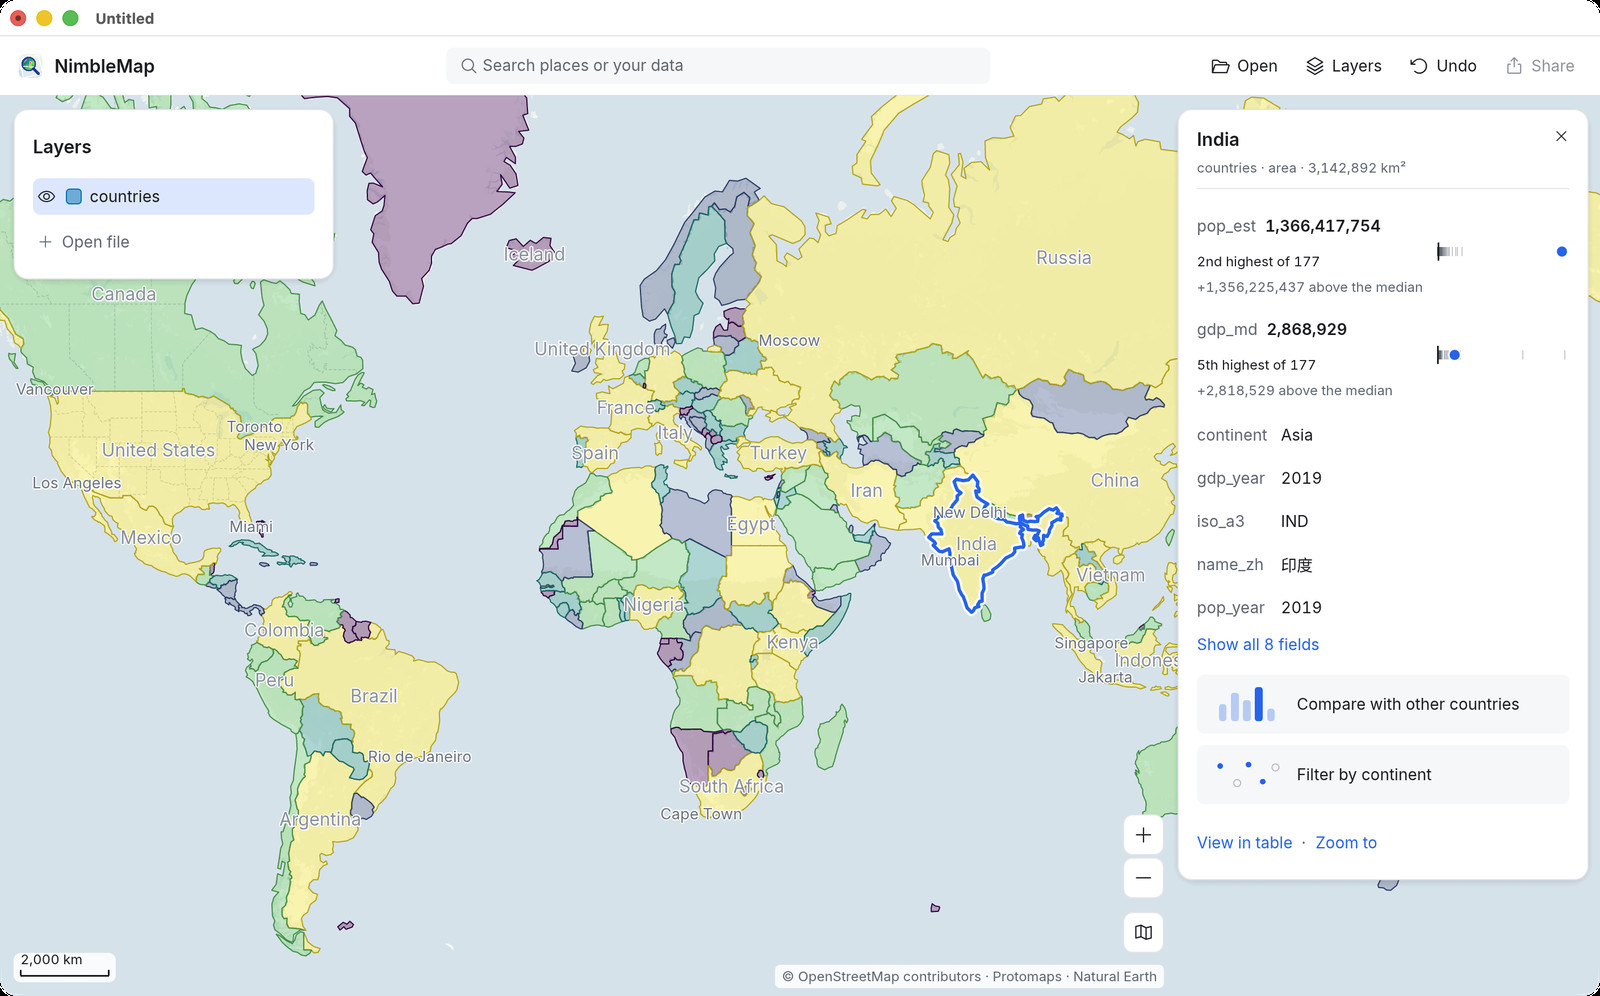Viewport: 1600px width, 996px height.
Task: Apply Filter by continent
Action: 1383,775
